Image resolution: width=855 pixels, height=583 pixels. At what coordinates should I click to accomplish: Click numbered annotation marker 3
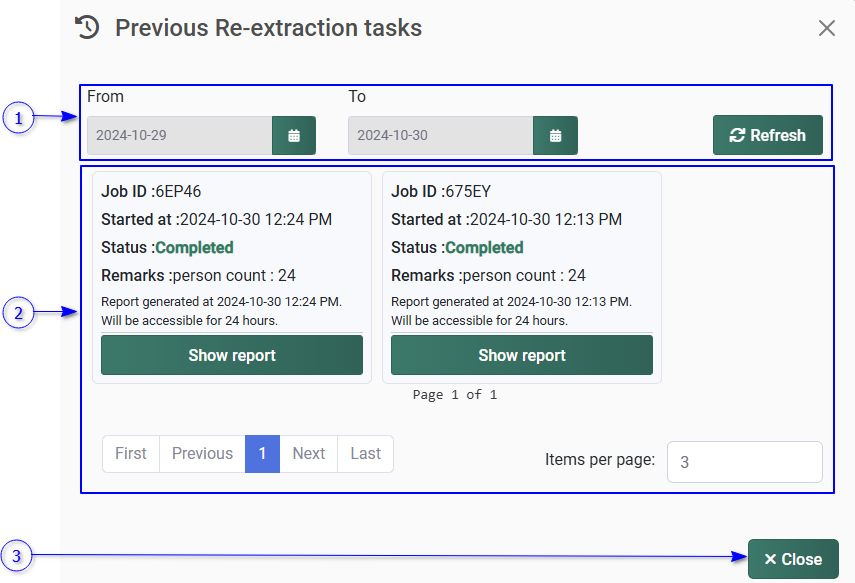16,555
